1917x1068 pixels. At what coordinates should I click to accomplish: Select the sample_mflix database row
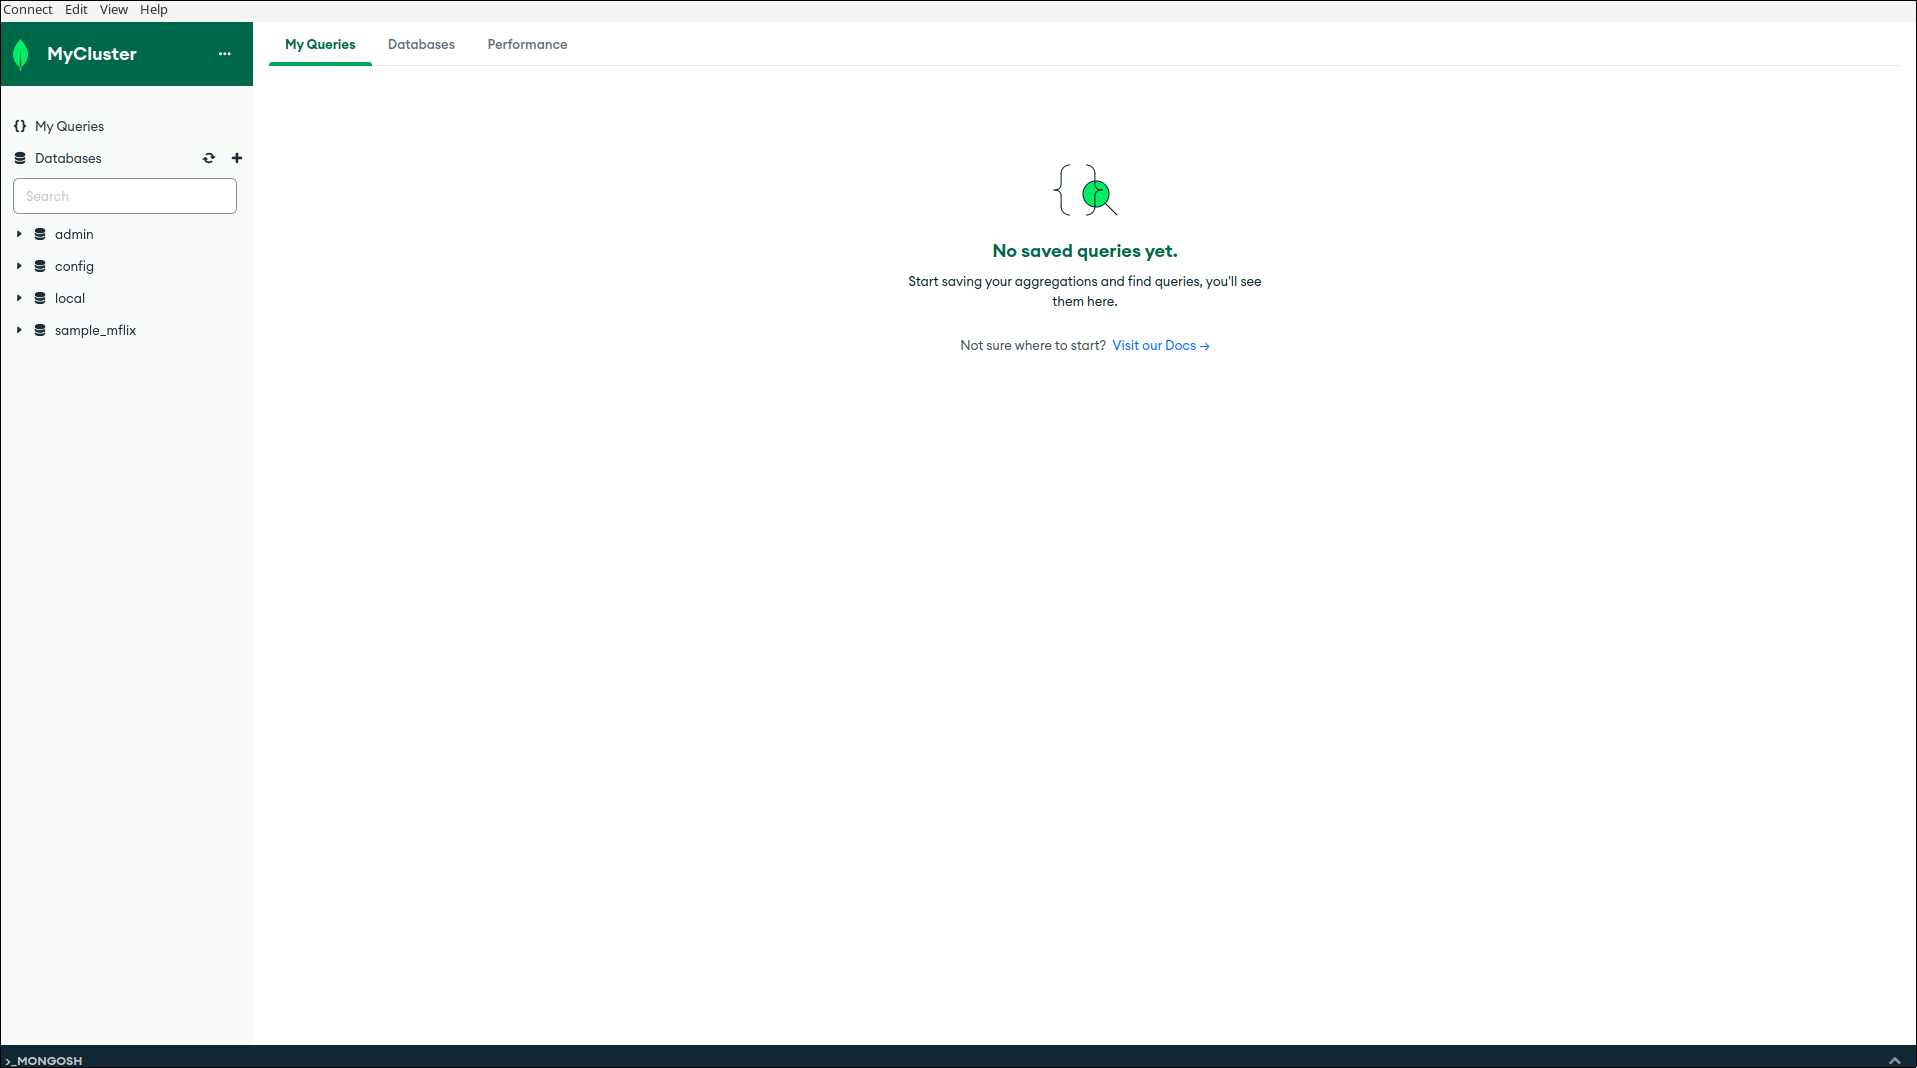[x=126, y=330]
